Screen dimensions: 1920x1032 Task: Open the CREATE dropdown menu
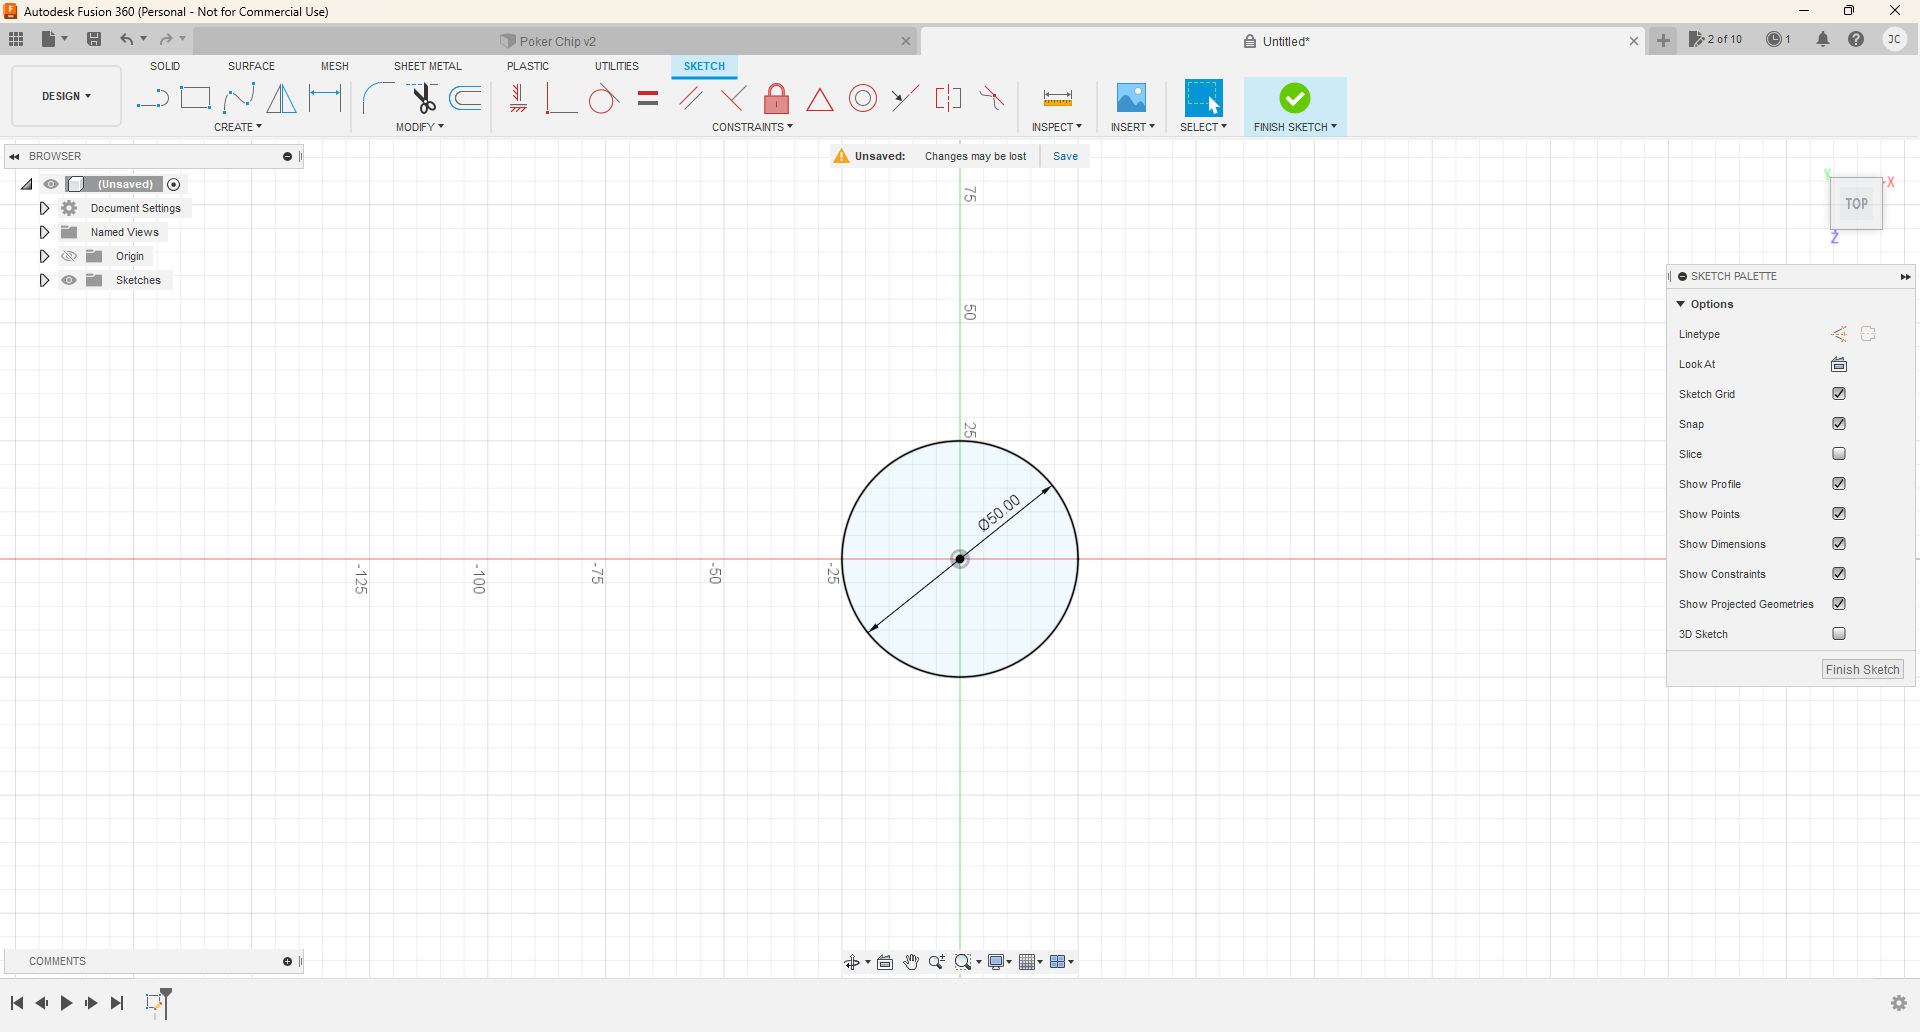[x=238, y=127]
